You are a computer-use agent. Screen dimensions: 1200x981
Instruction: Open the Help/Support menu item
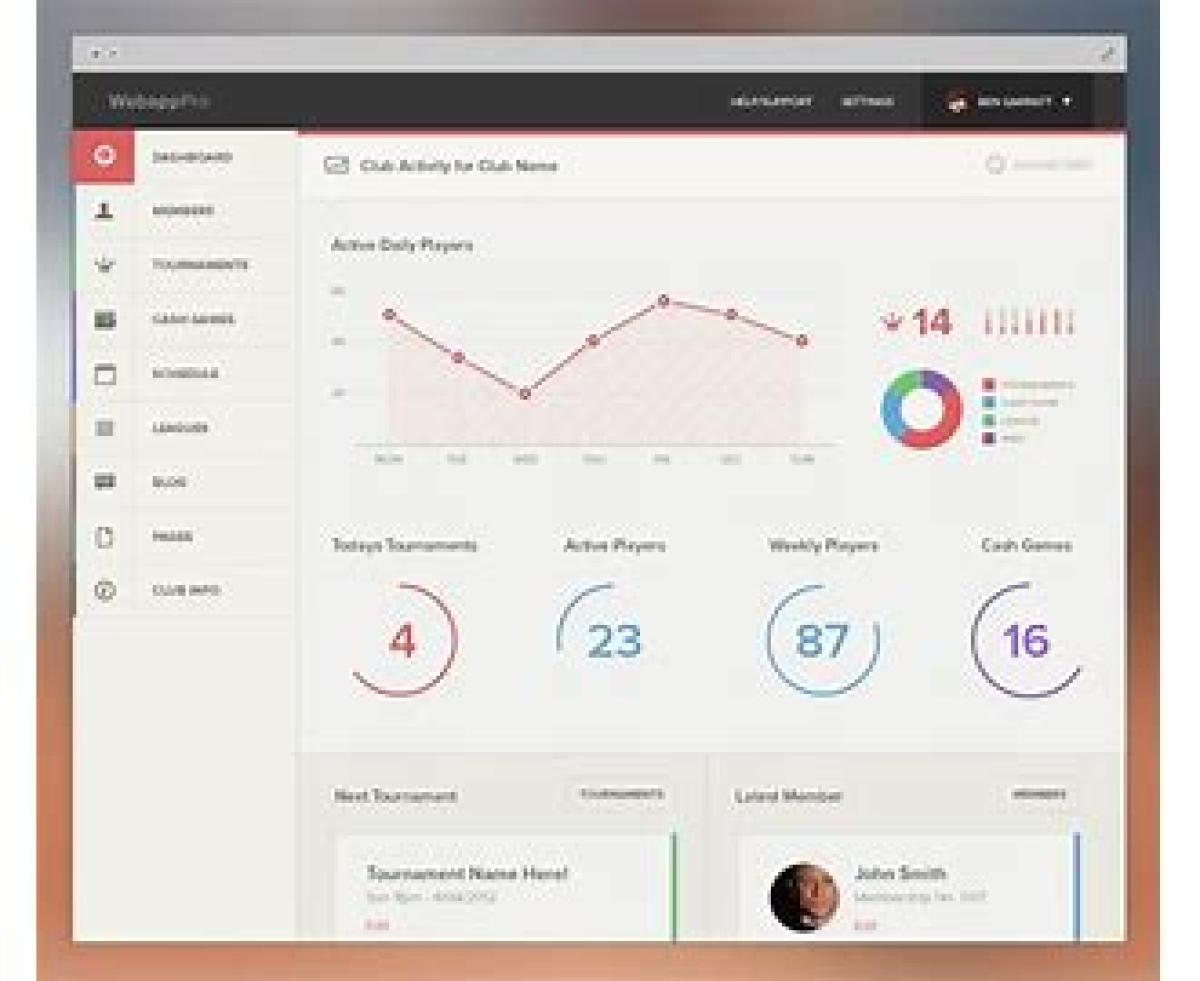pos(771,102)
